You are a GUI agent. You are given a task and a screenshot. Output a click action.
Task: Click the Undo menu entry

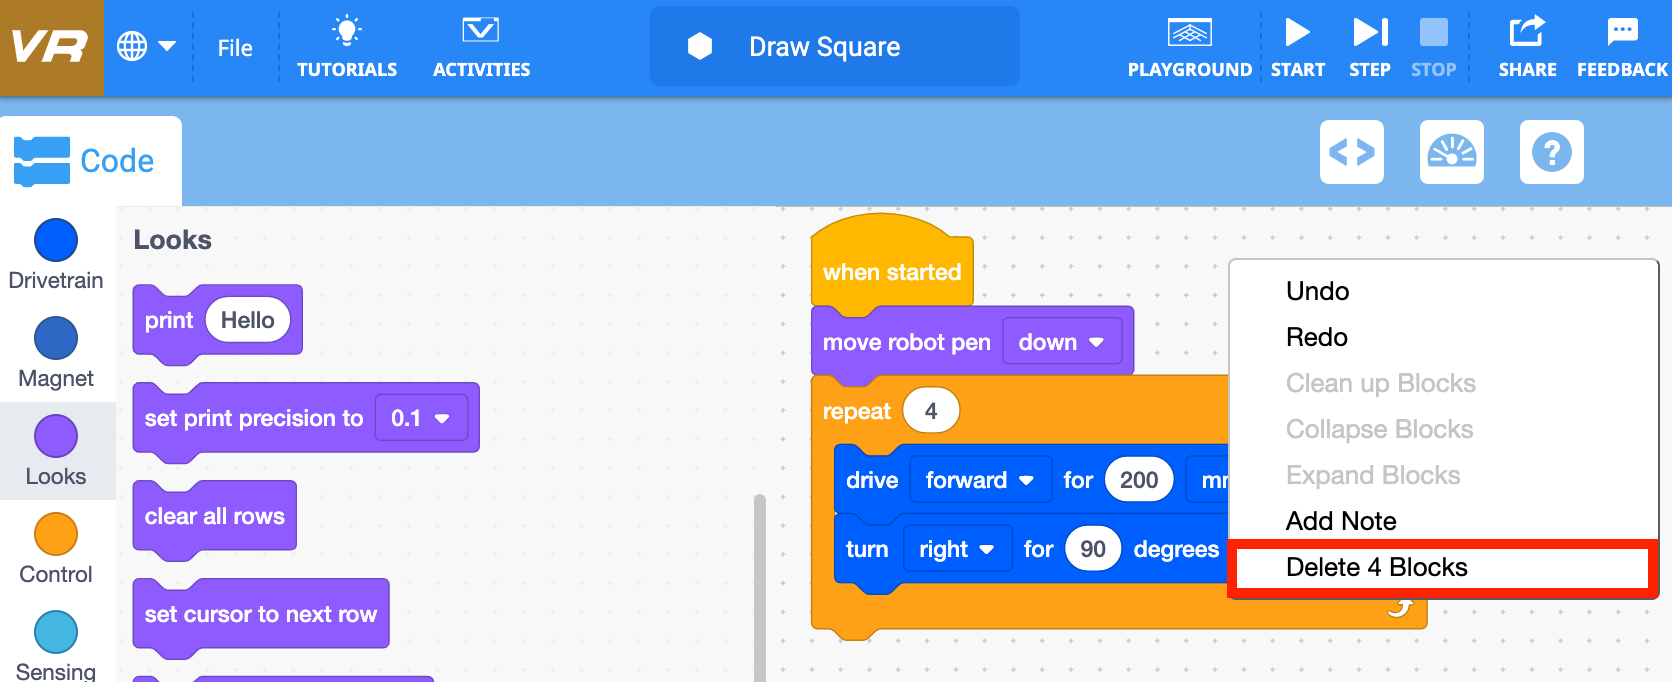pyautogui.click(x=1317, y=291)
